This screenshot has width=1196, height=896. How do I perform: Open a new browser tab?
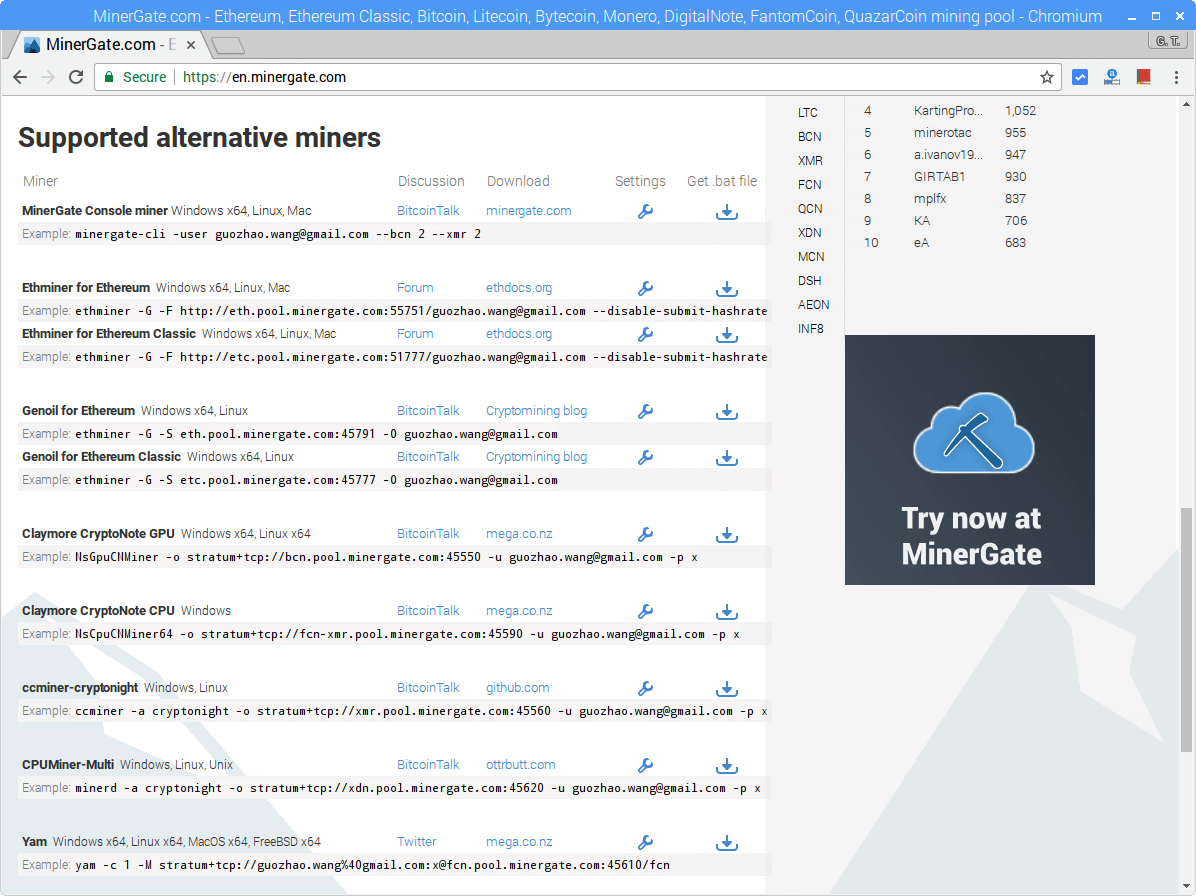(x=228, y=45)
